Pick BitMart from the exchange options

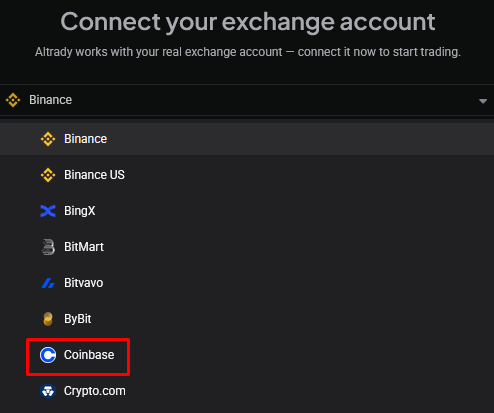click(x=247, y=247)
